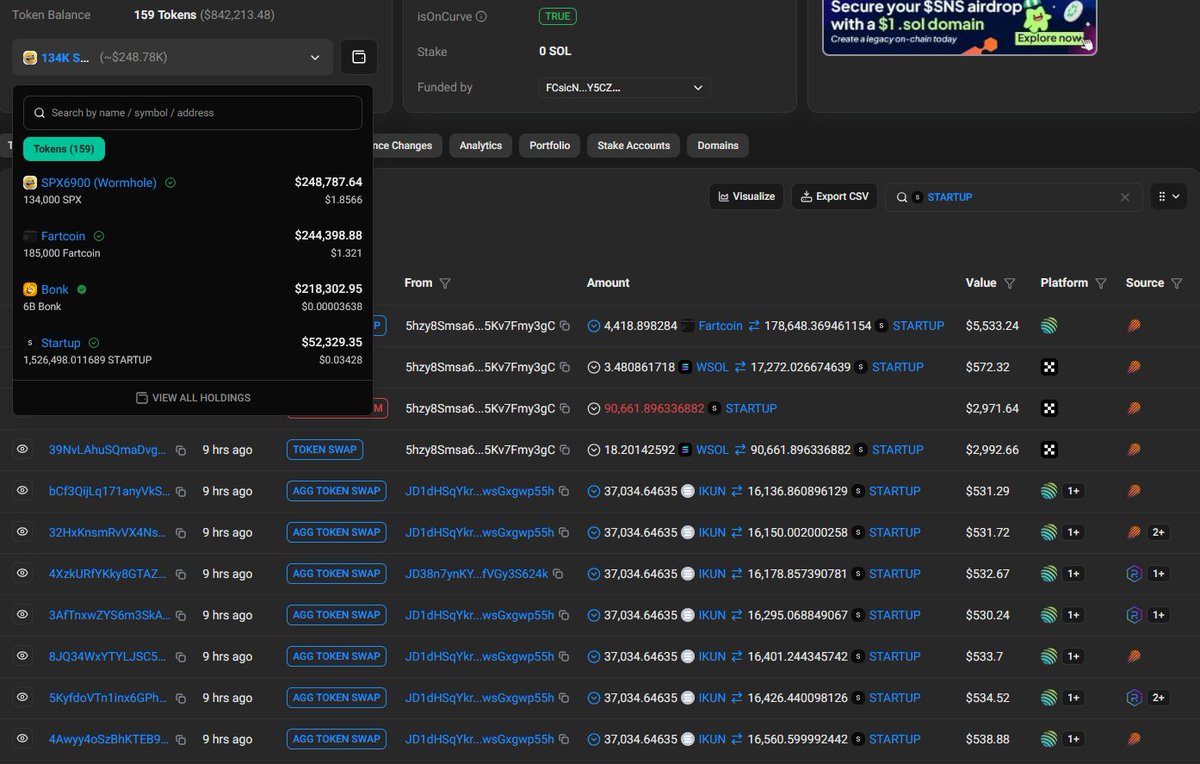Click platform icon in $572.32 row
The image size is (1200, 764).
[1049, 367]
